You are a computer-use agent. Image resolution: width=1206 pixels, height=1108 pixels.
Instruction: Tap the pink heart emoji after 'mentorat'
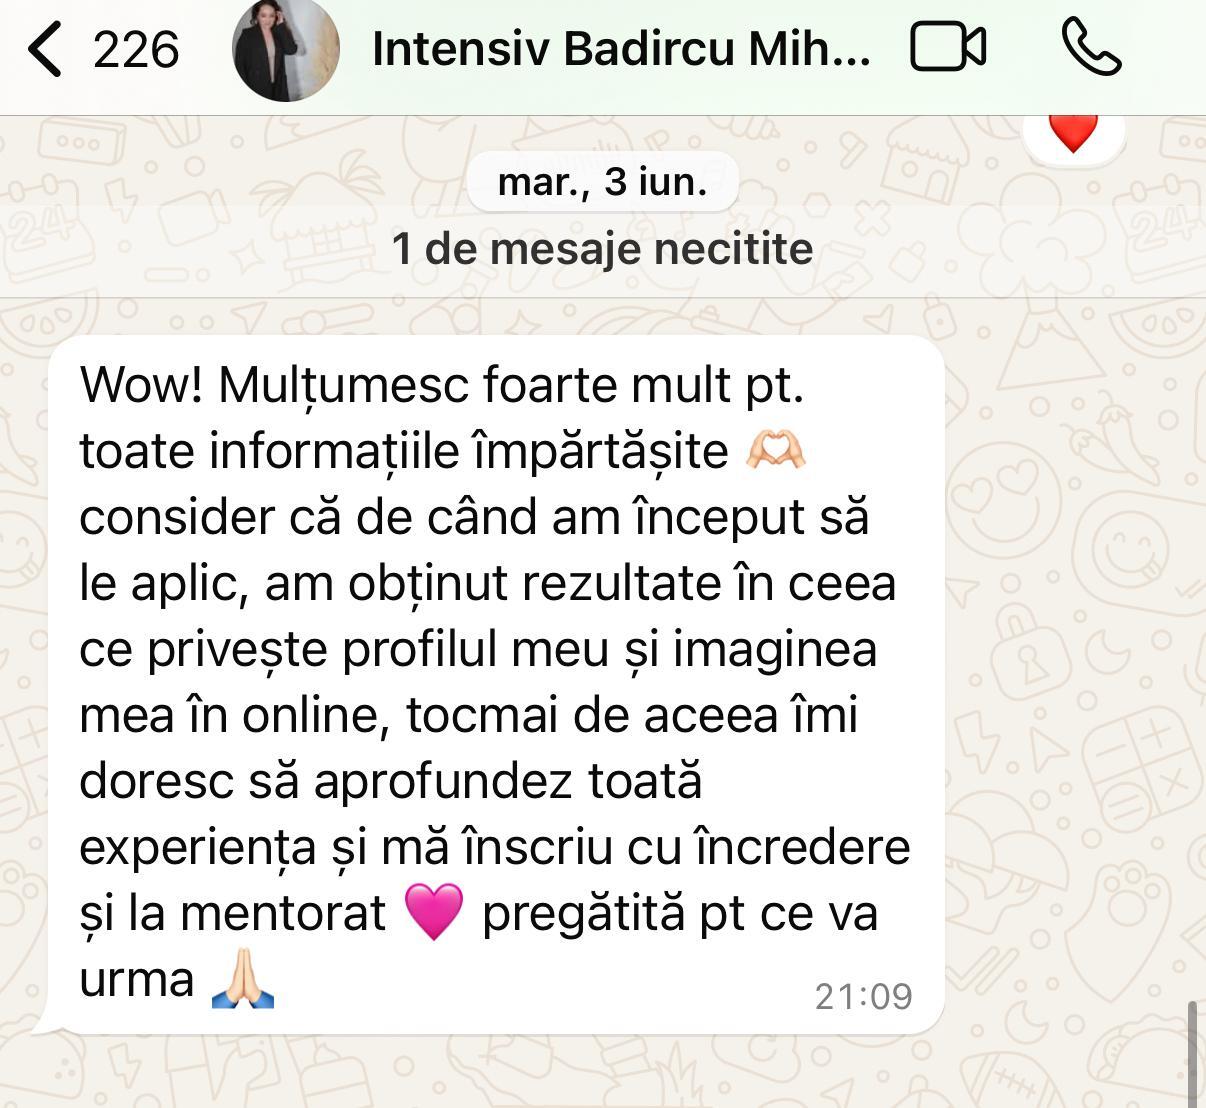pyautogui.click(x=433, y=912)
